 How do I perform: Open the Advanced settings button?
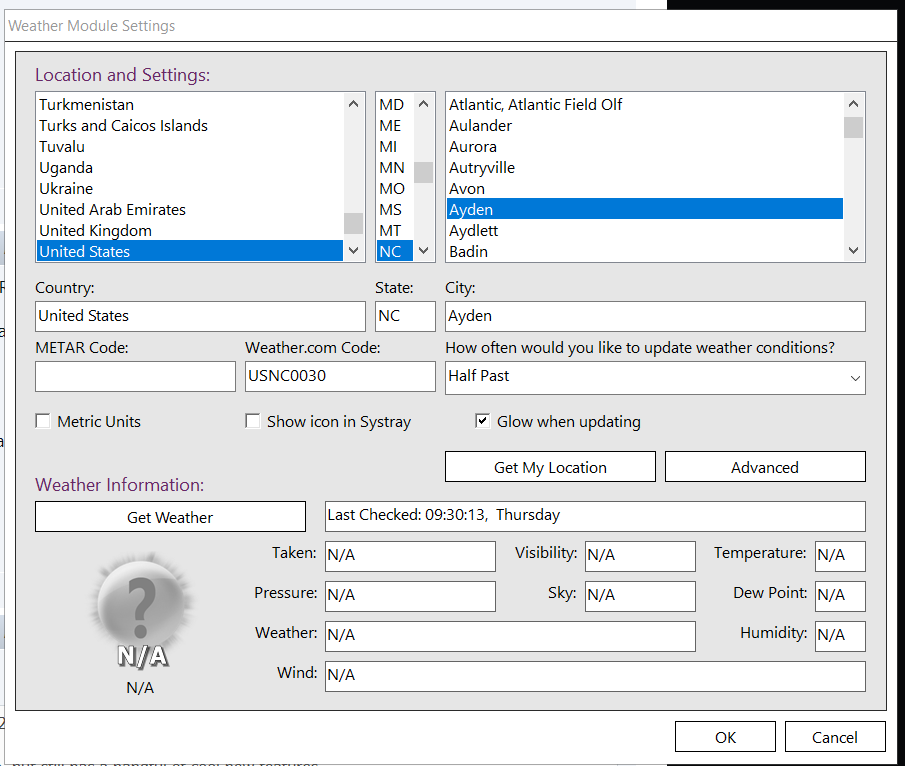coord(764,467)
